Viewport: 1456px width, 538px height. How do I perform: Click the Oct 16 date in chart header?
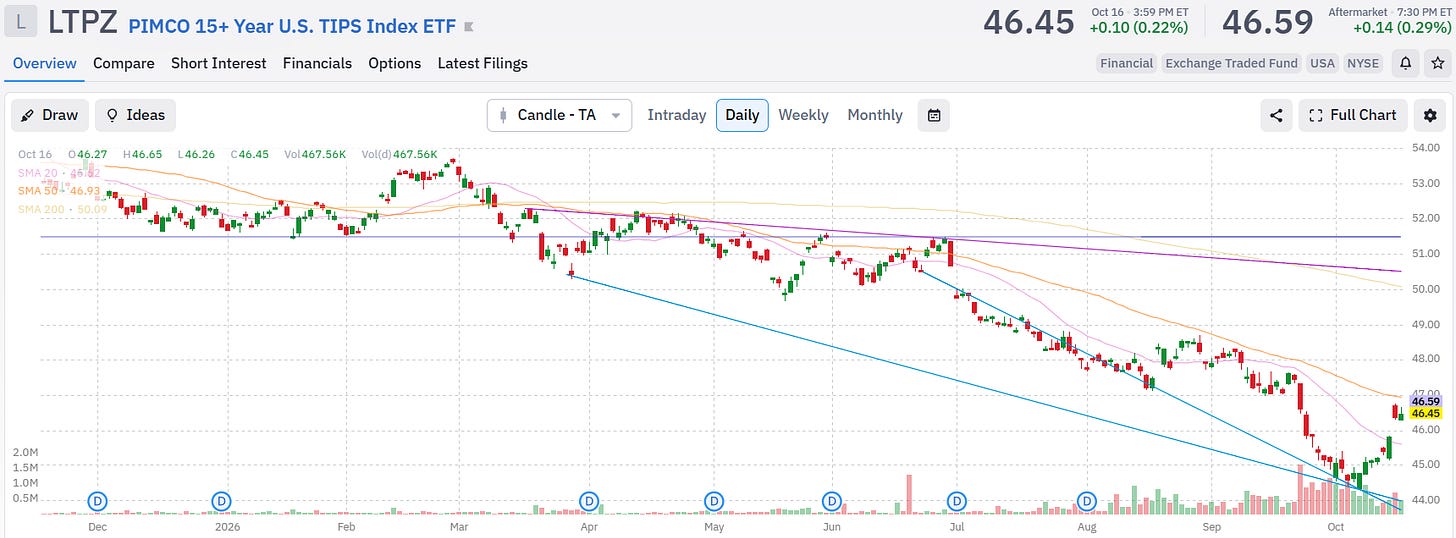click(34, 154)
